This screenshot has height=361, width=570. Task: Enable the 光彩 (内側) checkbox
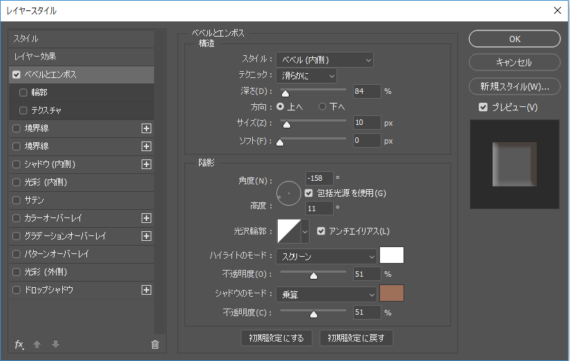point(16,182)
